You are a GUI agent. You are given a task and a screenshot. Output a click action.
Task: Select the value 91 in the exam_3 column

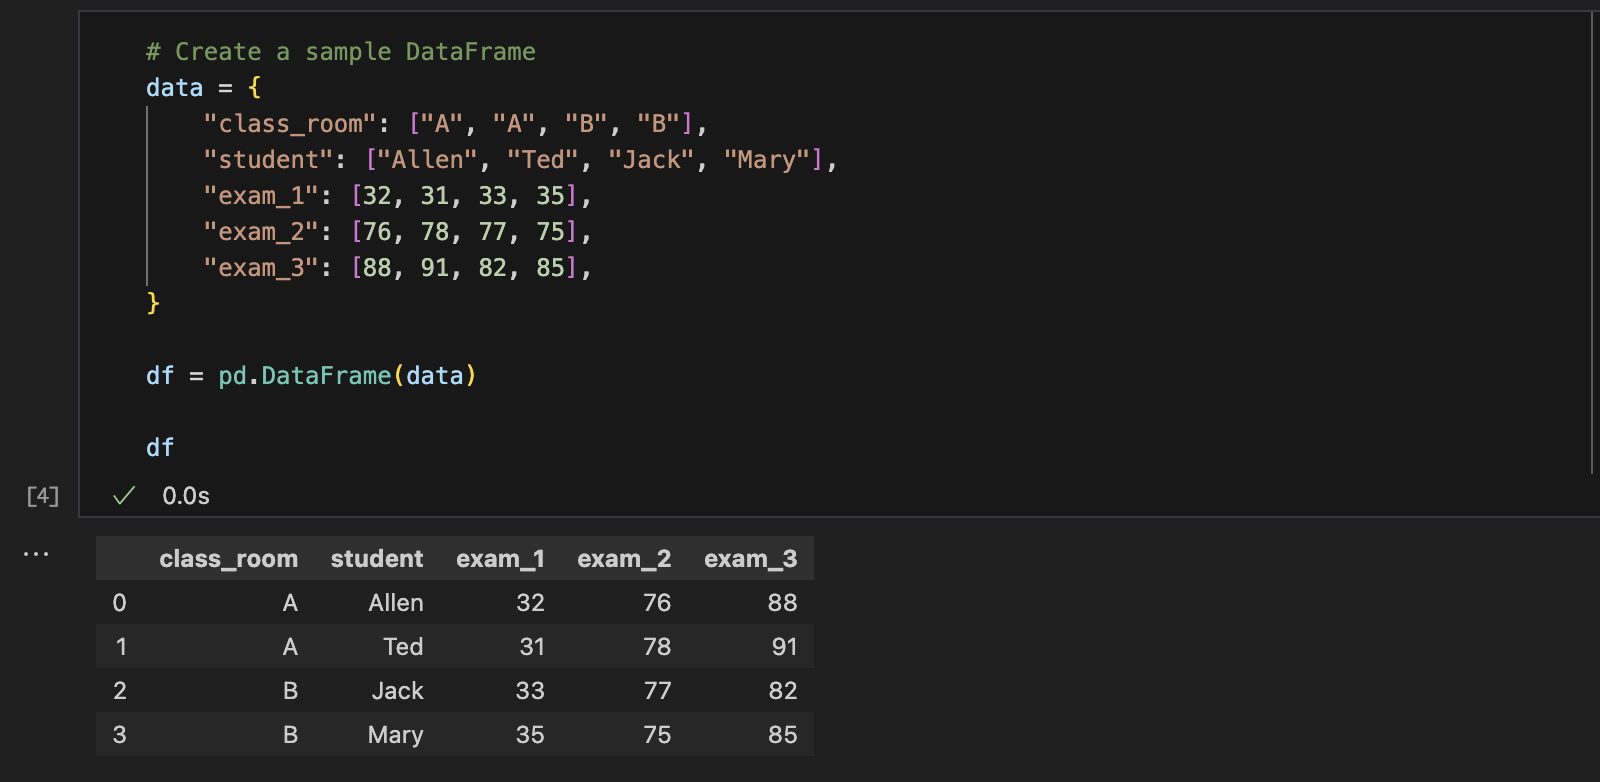(784, 647)
